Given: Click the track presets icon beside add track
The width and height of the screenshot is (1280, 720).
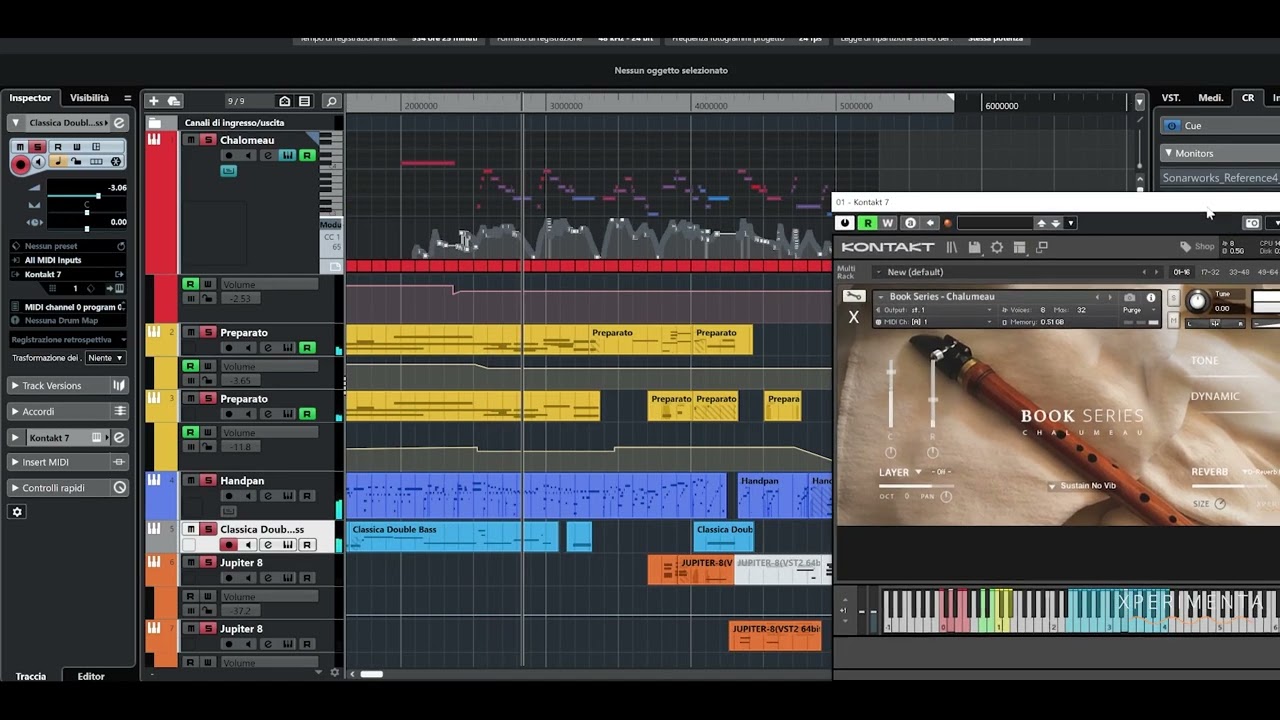Looking at the screenshot, I should click(x=174, y=101).
